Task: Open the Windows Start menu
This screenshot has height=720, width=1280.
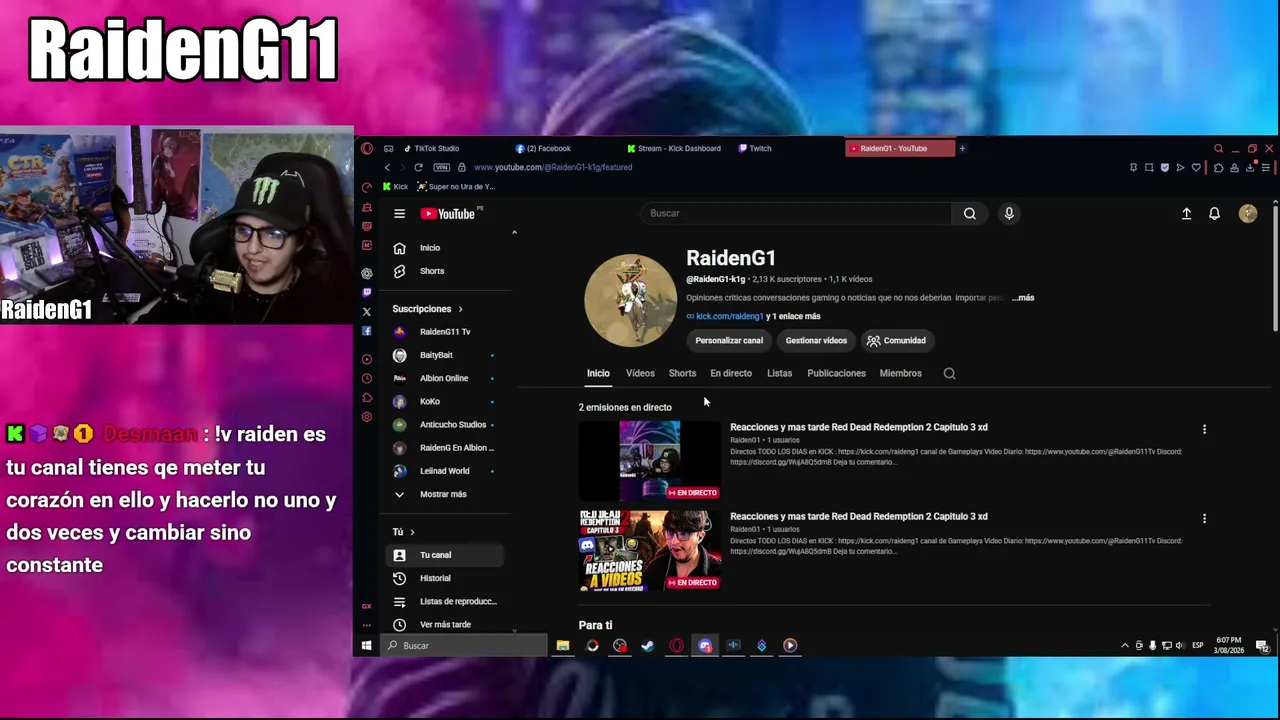Action: click(x=367, y=645)
